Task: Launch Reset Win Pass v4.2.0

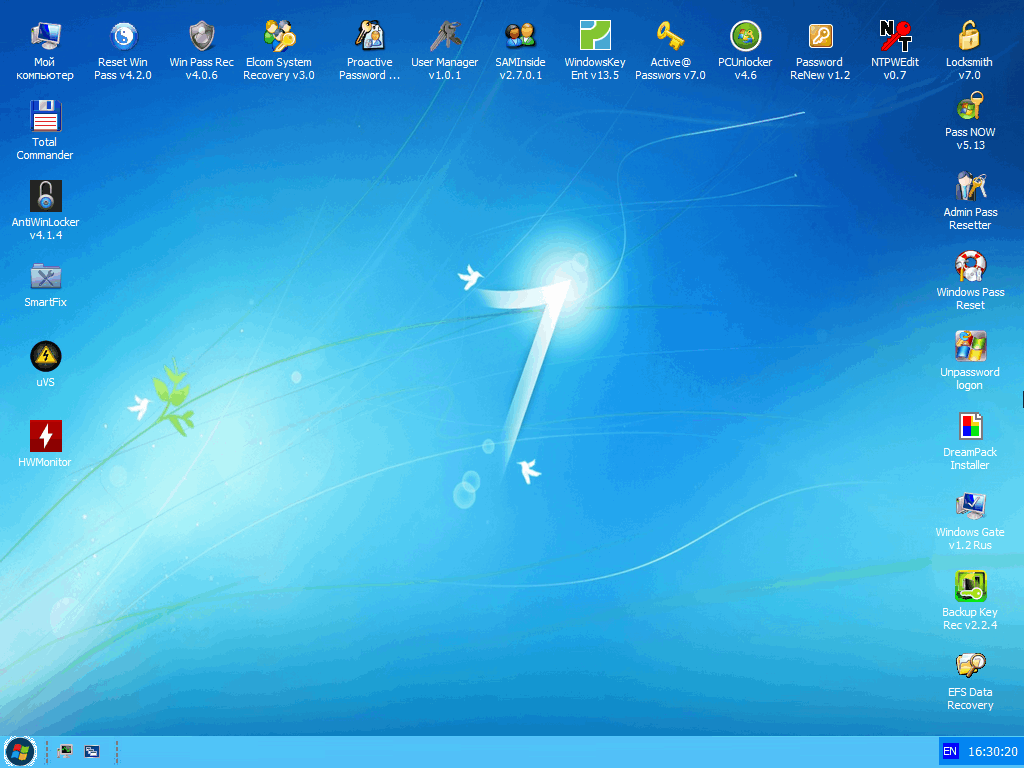Action: pos(123,37)
